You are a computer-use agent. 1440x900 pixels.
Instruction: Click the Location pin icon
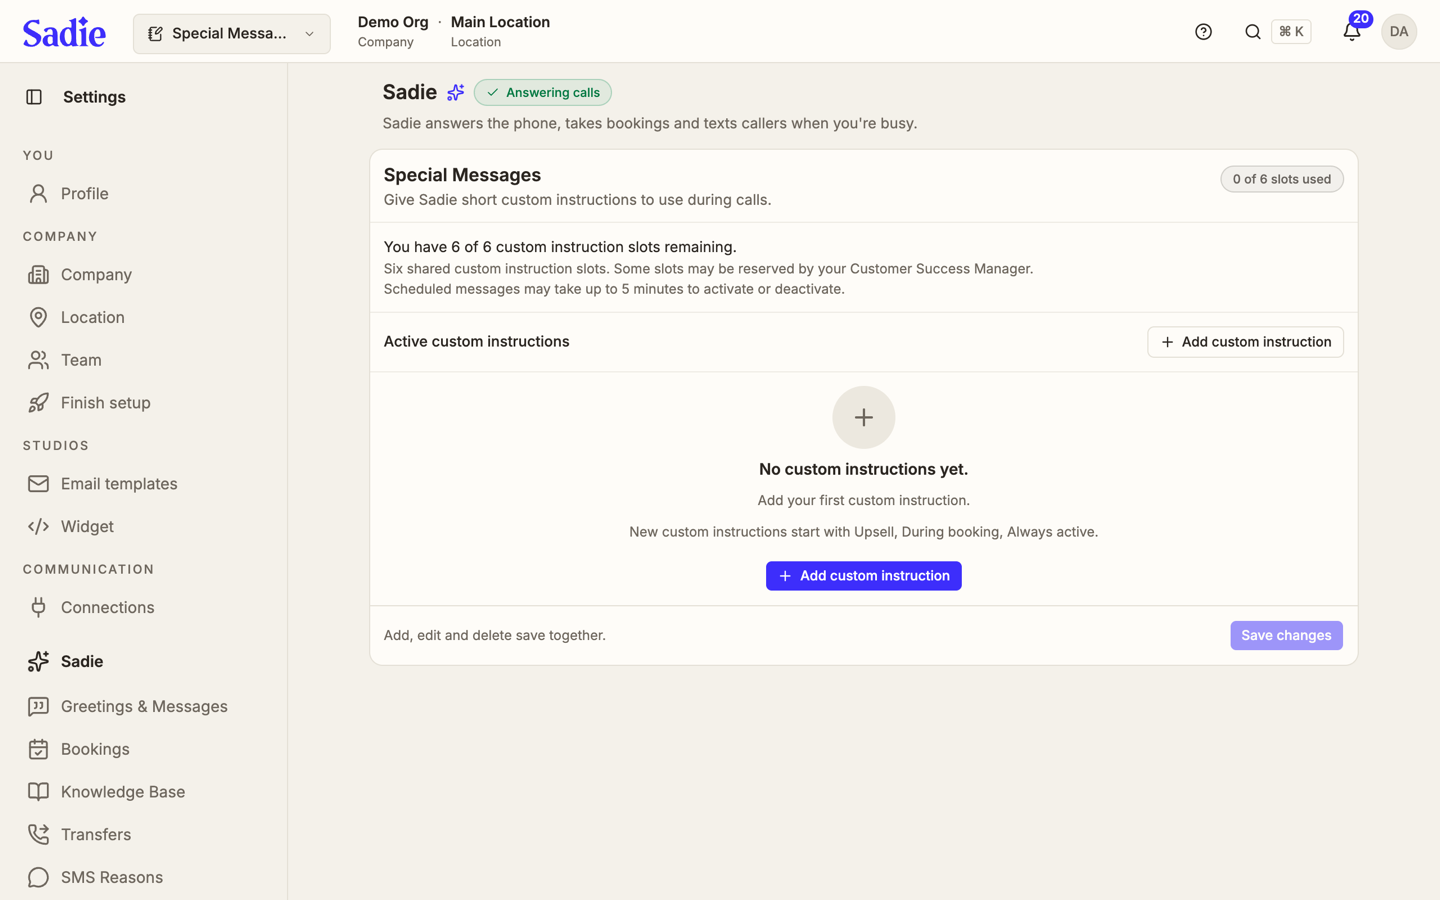(x=38, y=318)
